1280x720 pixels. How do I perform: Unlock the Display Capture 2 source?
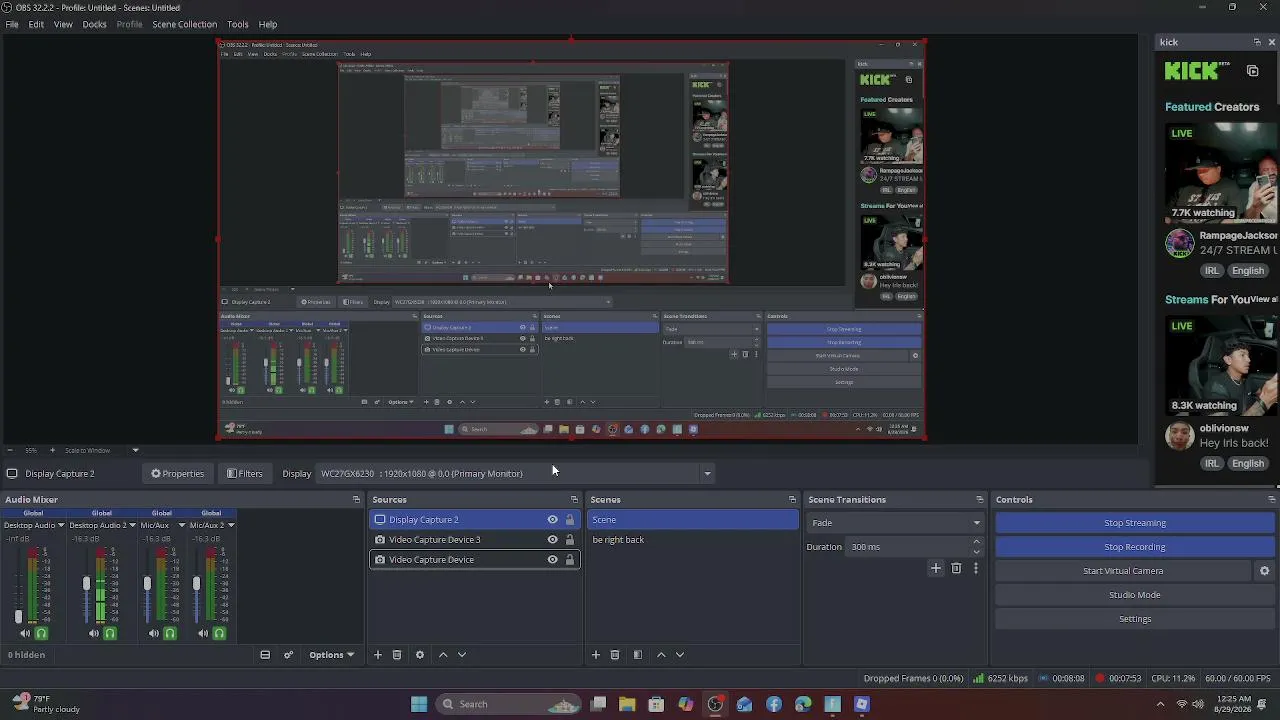click(570, 520)
